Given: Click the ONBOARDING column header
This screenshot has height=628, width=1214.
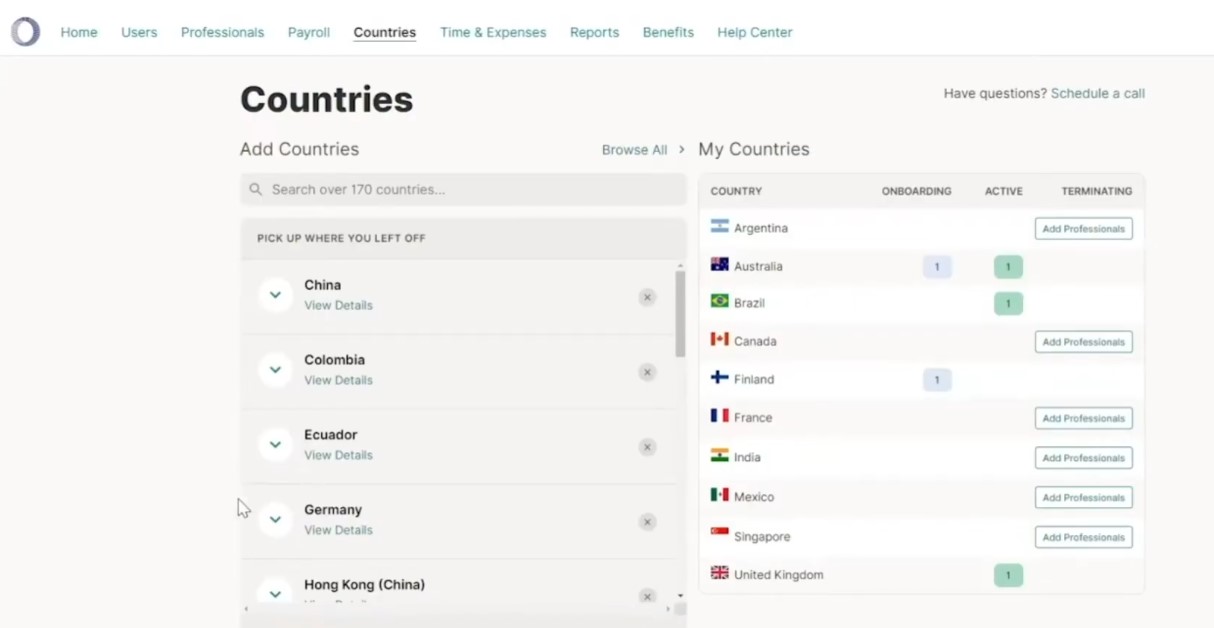Looking at the screenshot, I should pos(916,191).
